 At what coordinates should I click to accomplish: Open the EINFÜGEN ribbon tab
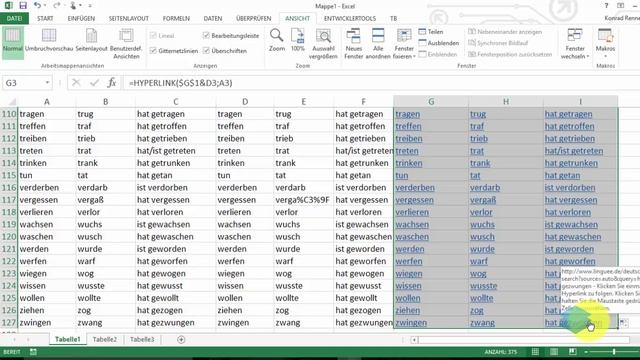(x=81, y=18)
